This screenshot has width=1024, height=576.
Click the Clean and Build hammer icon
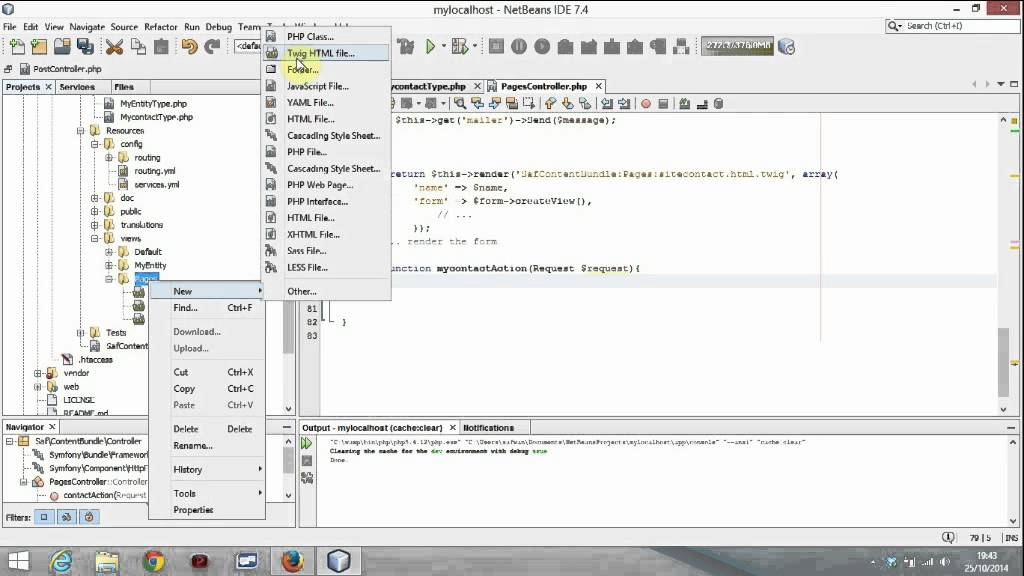point(406,46)
